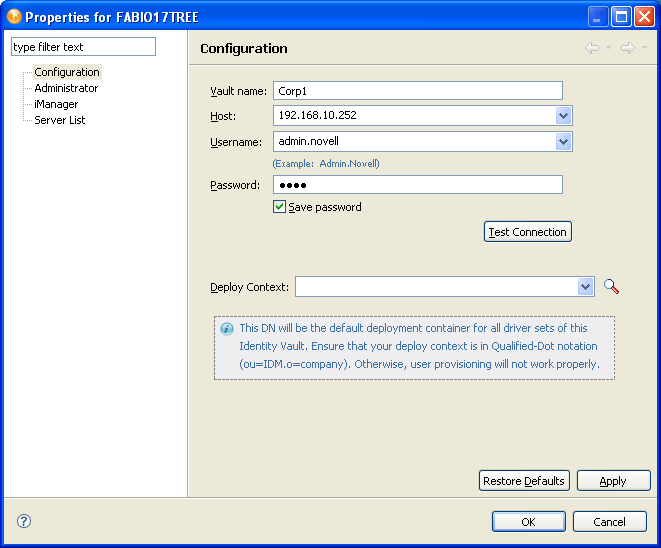
Task: Click the Apply button
Action: tap(613, 481)
